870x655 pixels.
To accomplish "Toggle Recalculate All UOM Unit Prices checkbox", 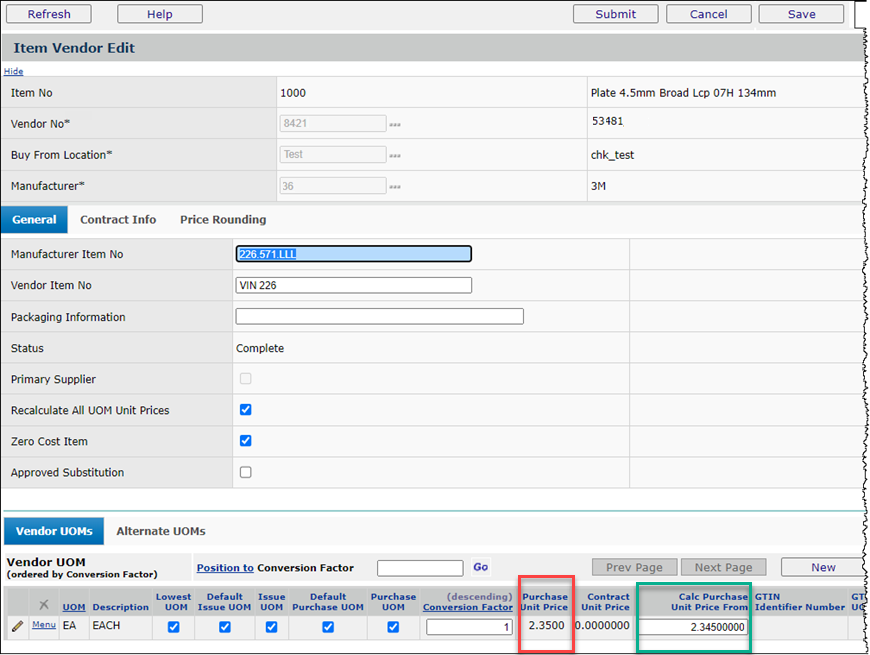I will (246, 410).
